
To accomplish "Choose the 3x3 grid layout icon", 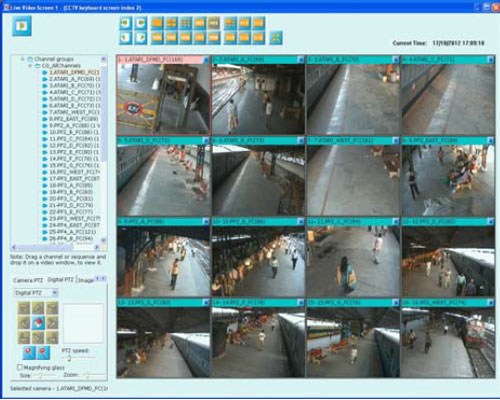I will point(186,23).
